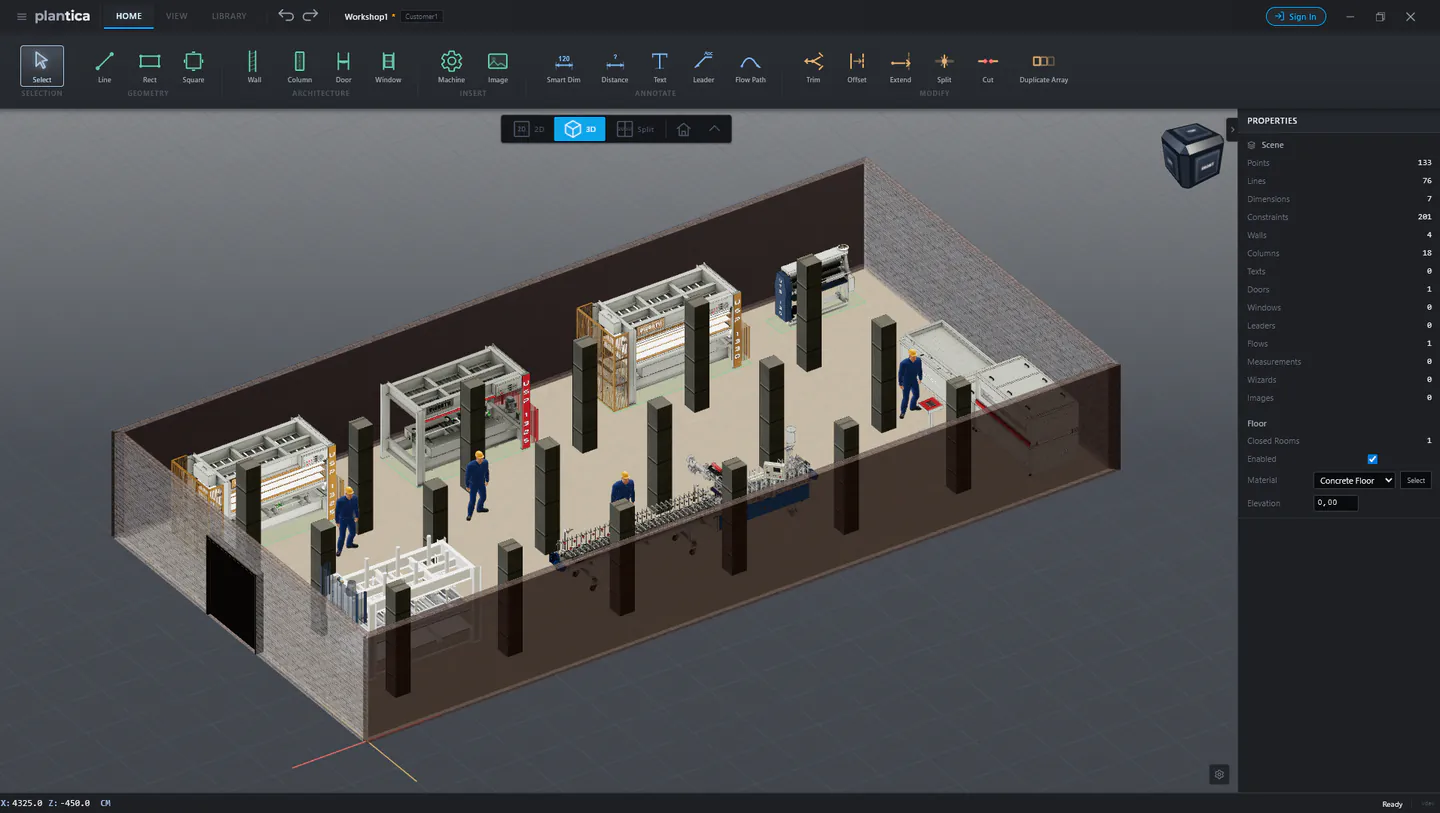Activate the Flow Path tool
The height and width of the screenshot is (813, 1440).
[x=750, y=66]
